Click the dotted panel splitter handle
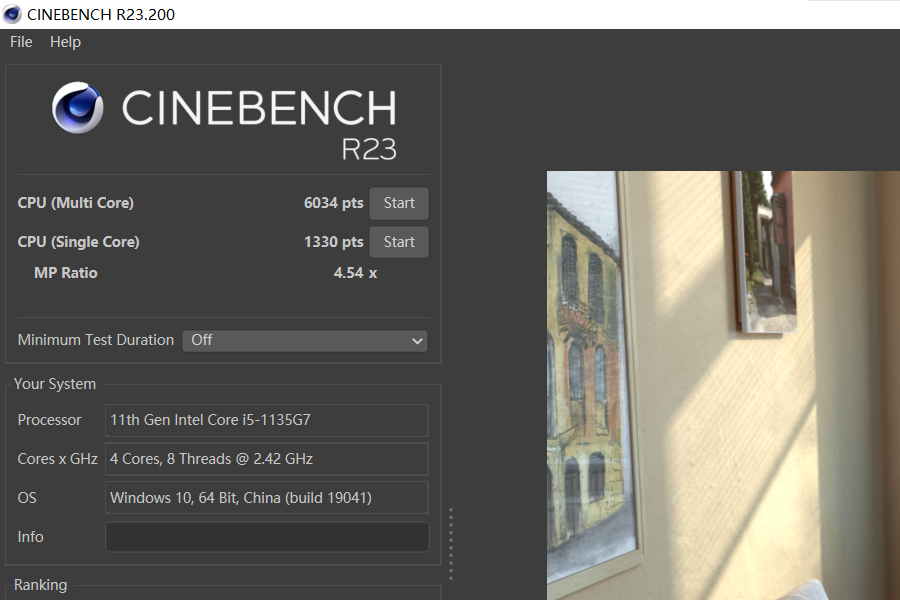The height and width of the screenshot is (600, 900). coord(451,543)
